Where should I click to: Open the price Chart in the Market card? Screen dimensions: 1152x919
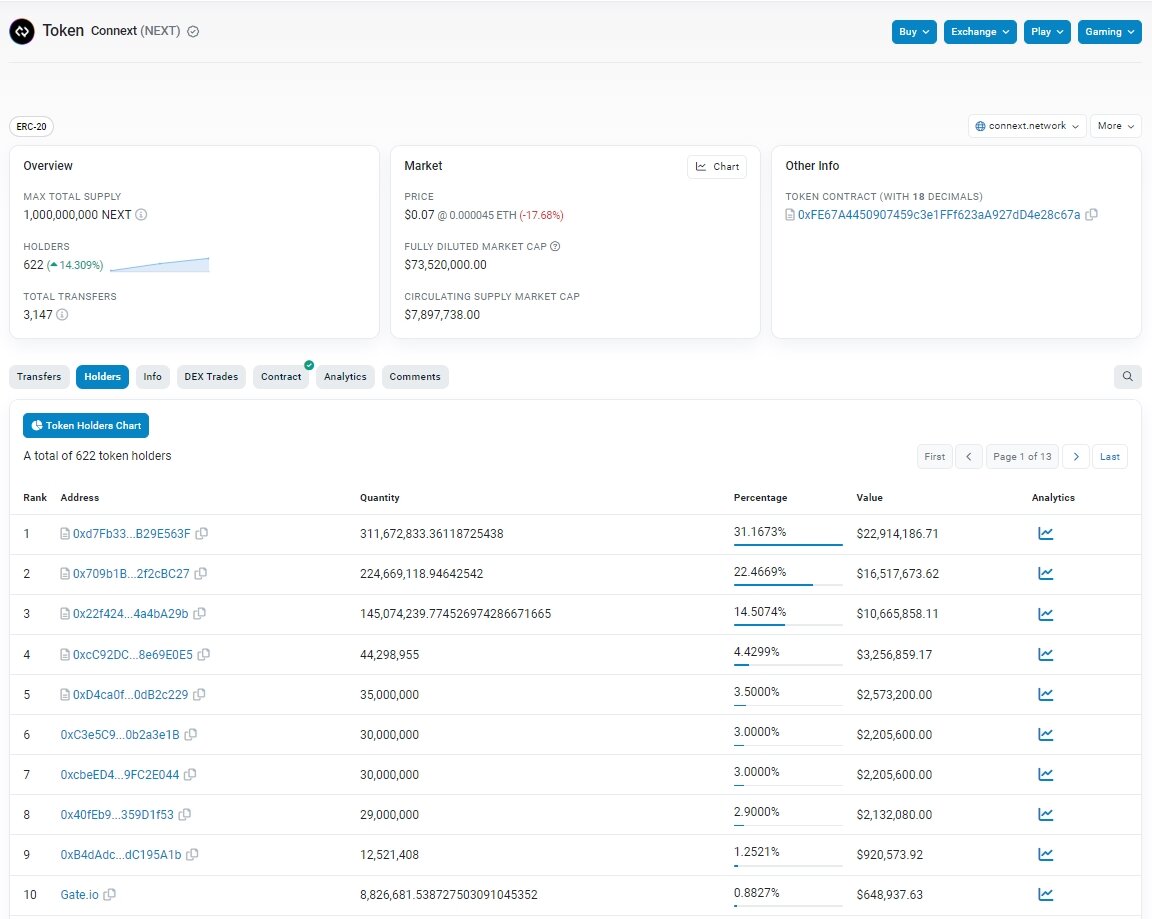point(716,166)
